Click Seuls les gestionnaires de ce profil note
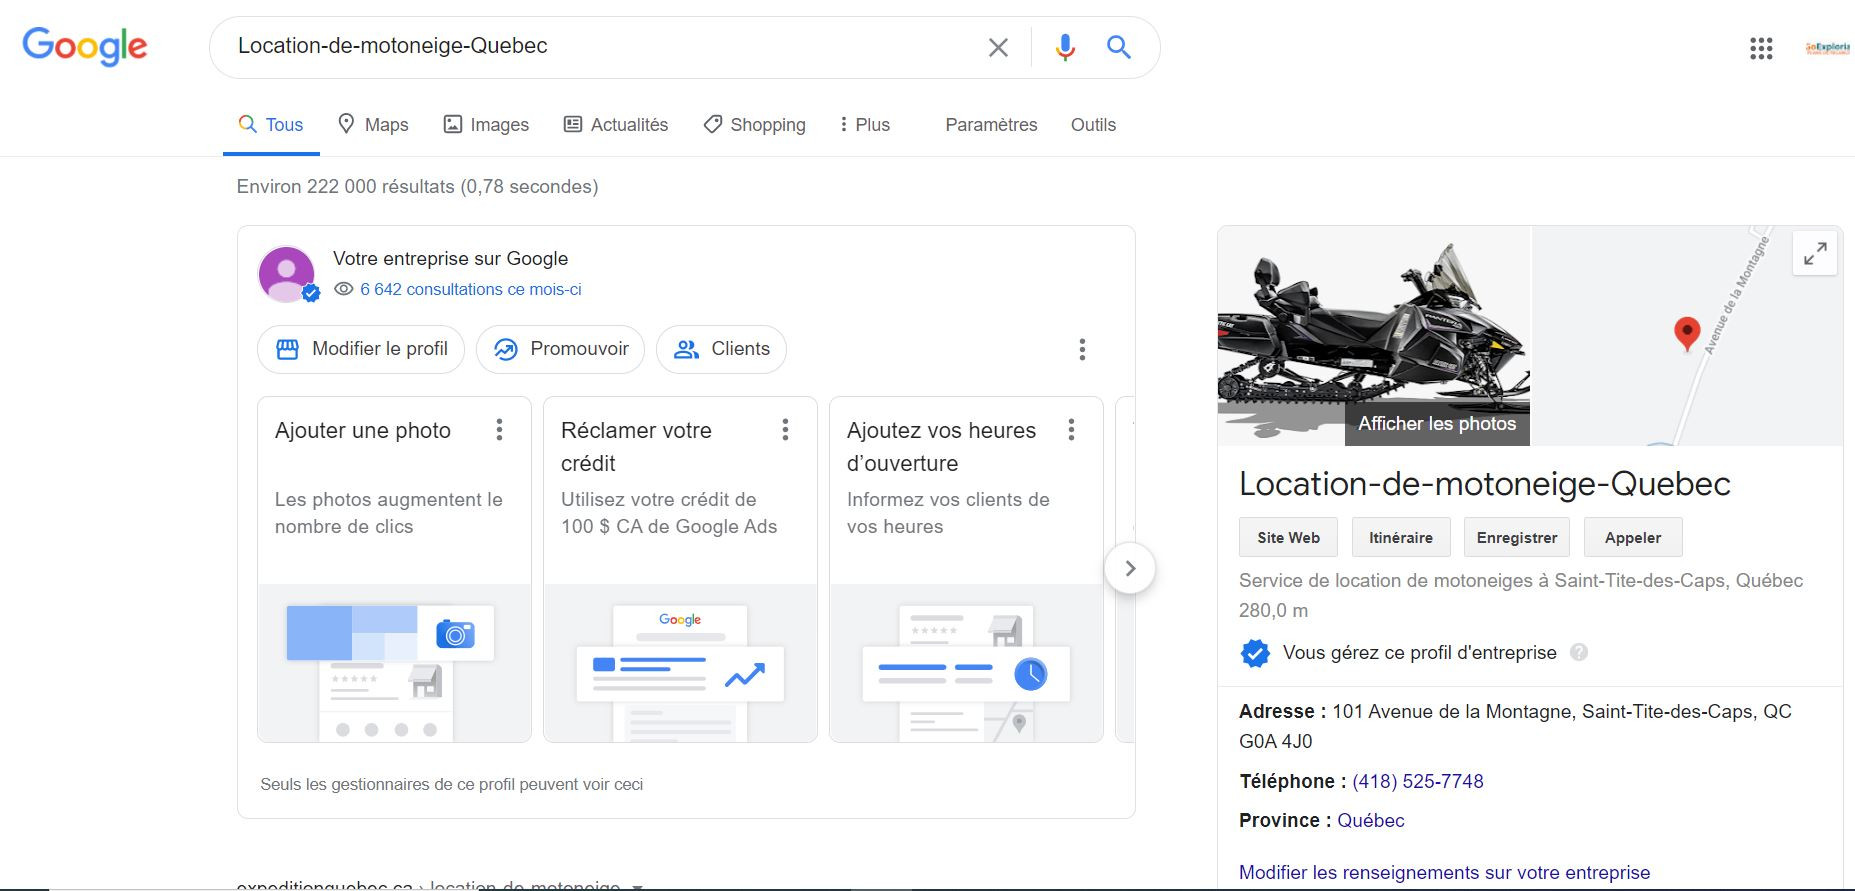This screenshot has height=891, width=1855. click(x=451, y=784)
